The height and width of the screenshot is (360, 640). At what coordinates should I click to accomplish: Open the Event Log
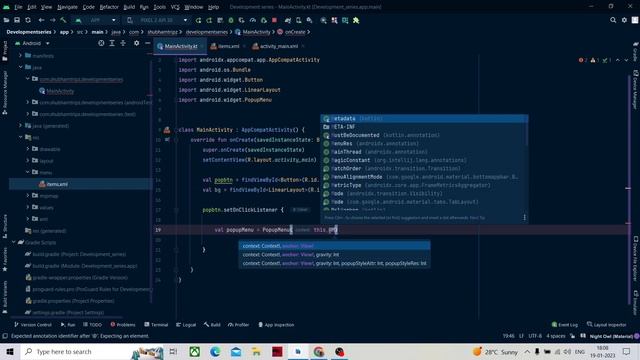coord(564,325)
